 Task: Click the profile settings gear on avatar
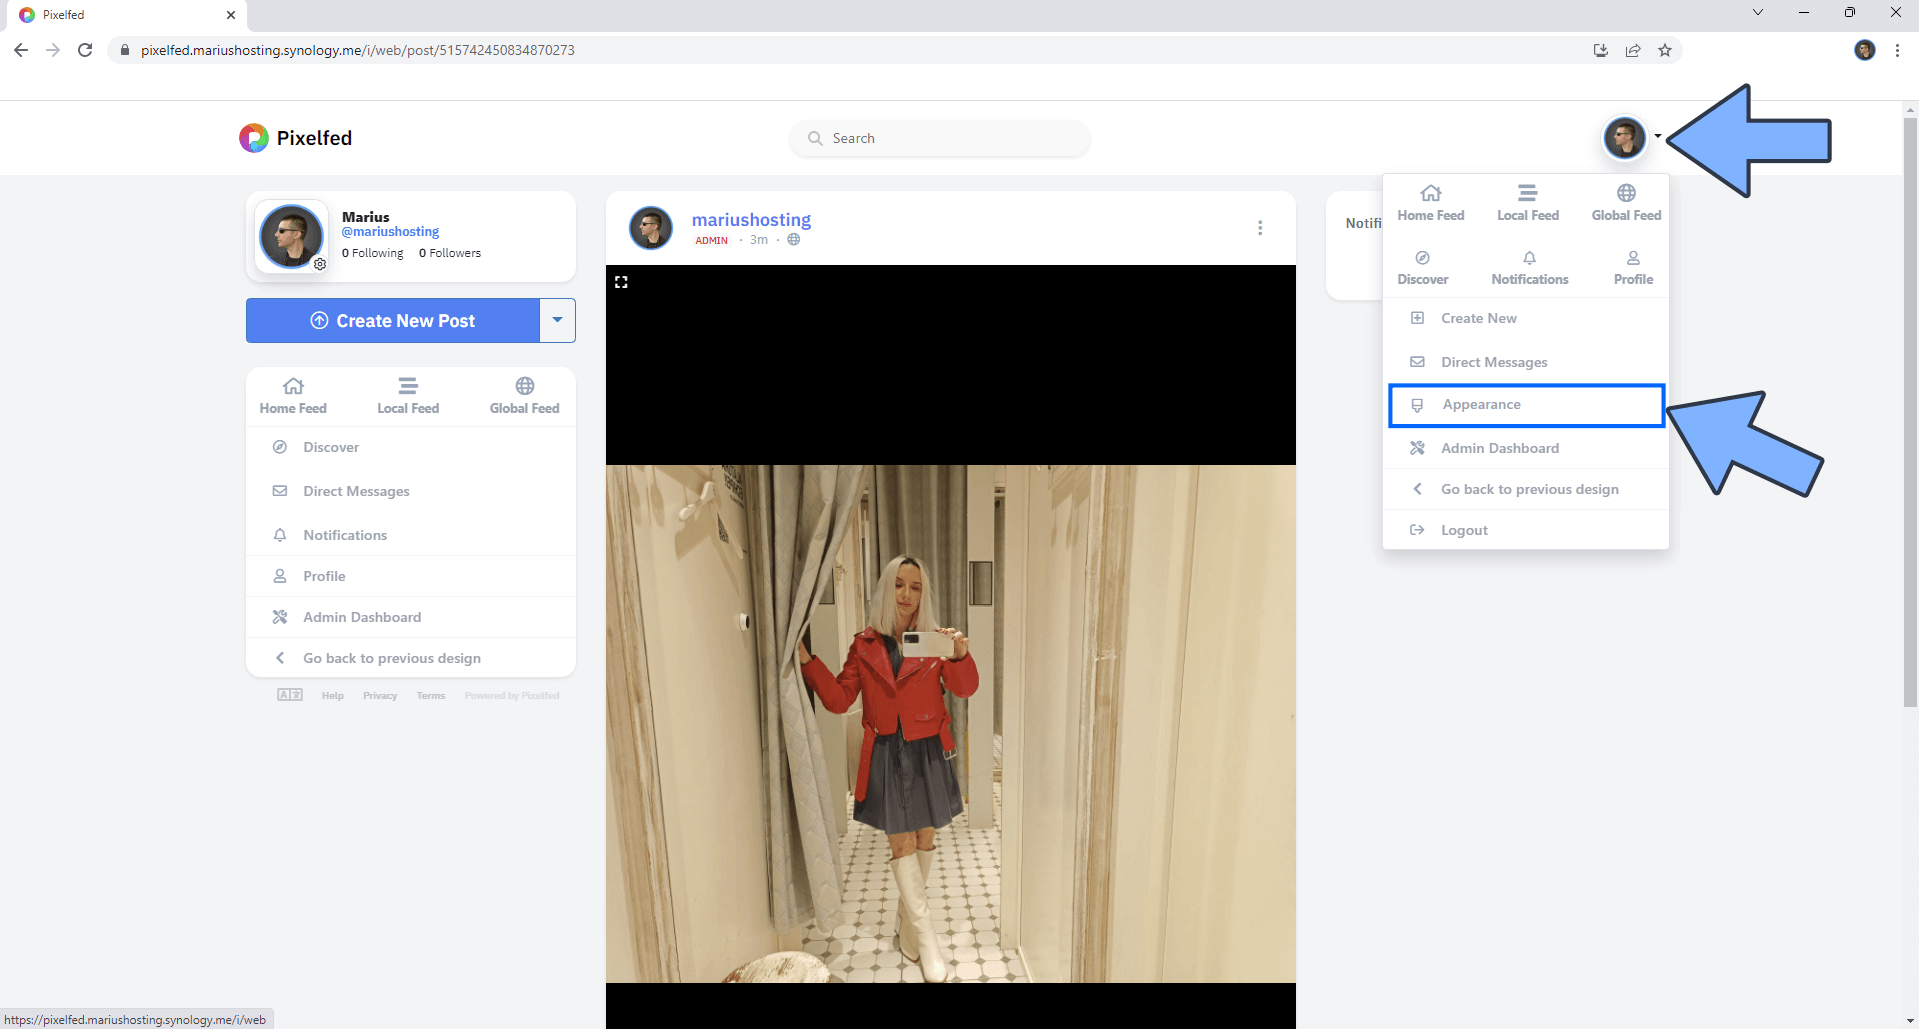click(x=320, y=264)
